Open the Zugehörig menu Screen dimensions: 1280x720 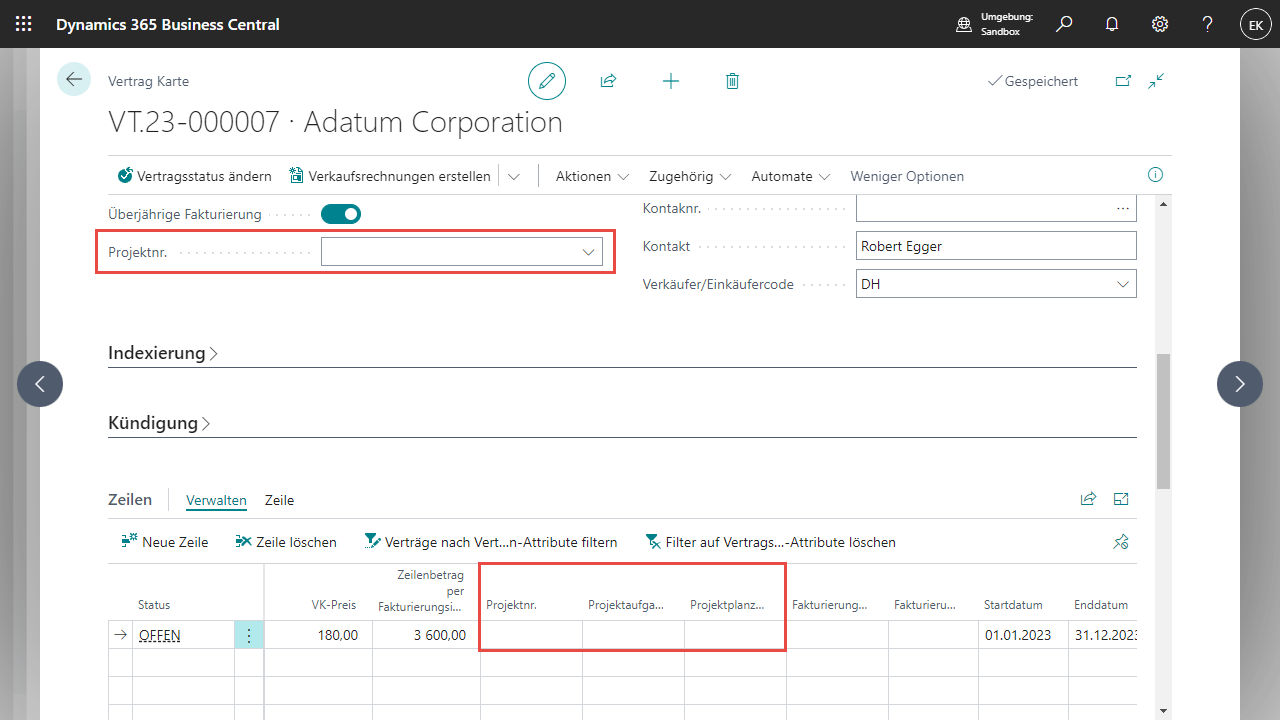coord(690,176)
